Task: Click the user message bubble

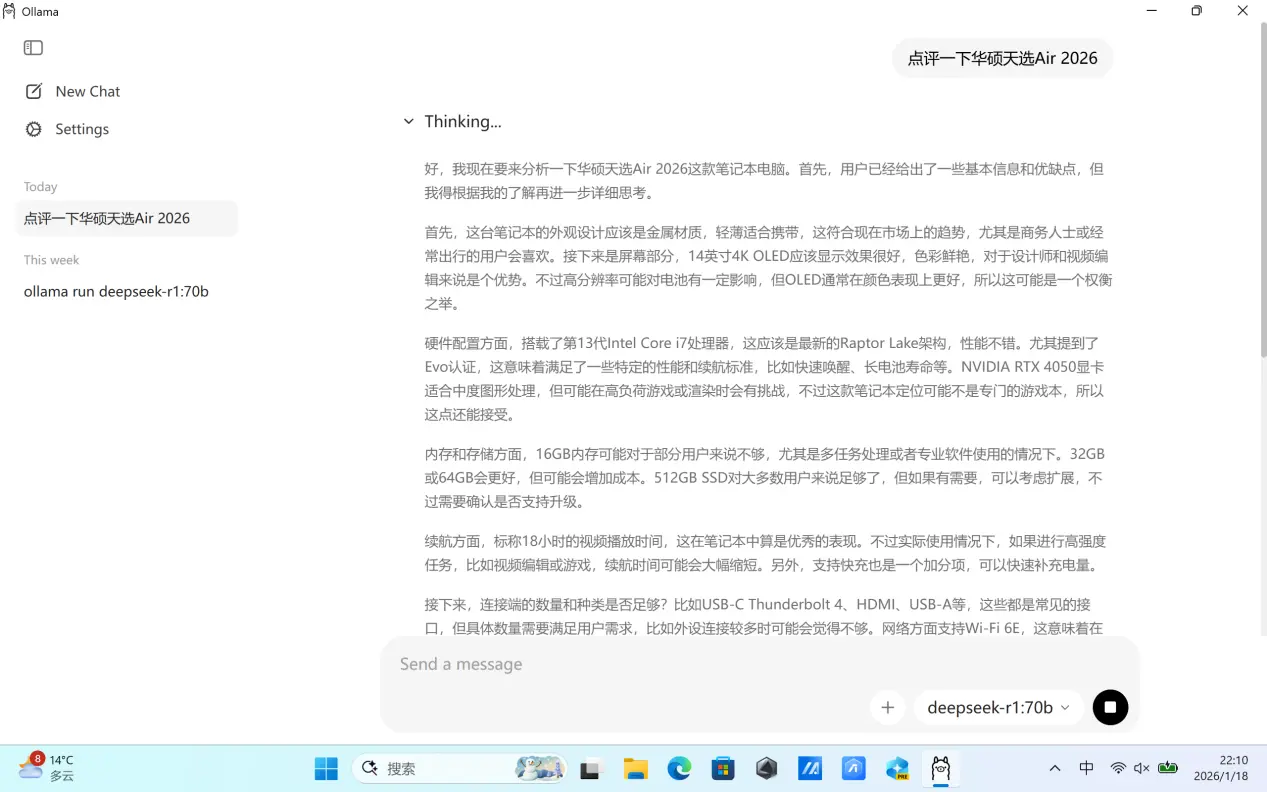Action: pos(1002,58)
